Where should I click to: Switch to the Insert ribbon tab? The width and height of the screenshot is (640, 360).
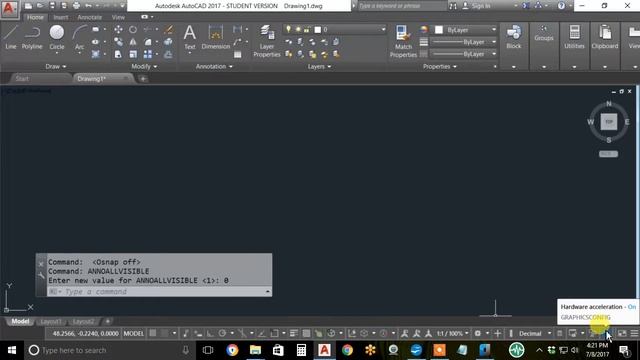coord(61,17)
